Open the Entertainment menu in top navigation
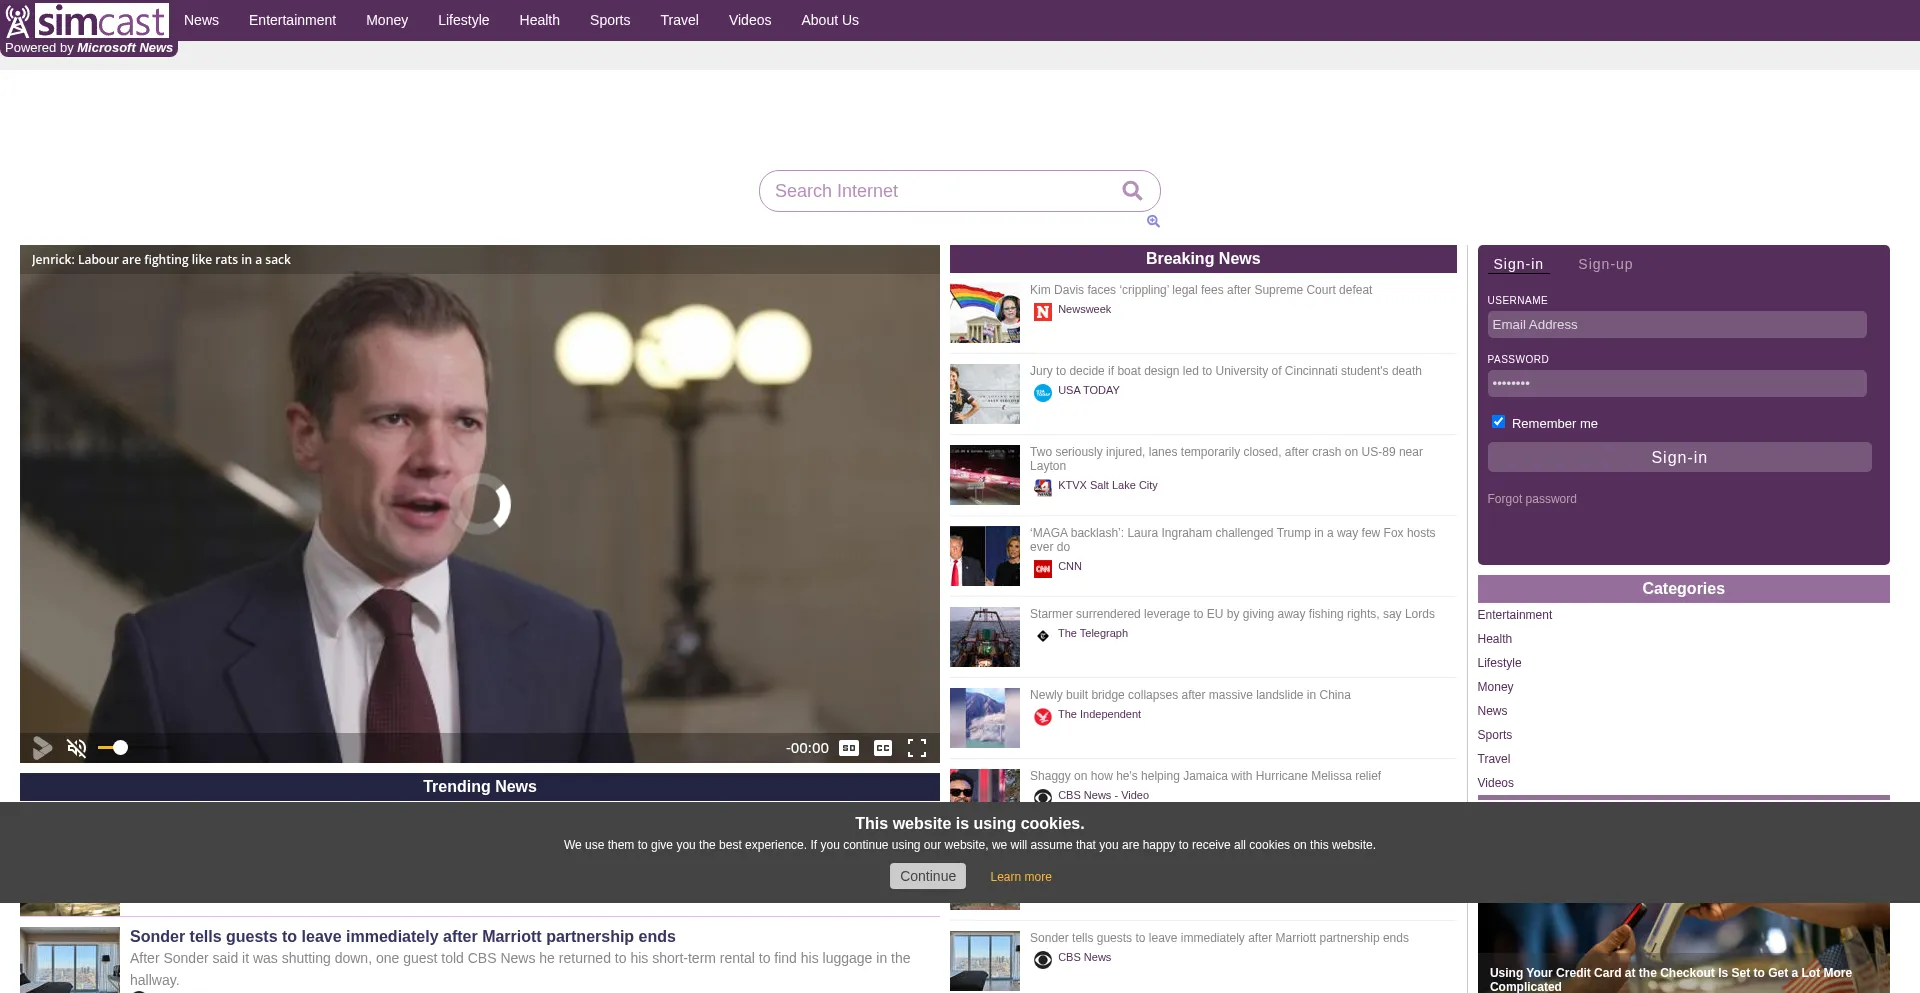The image size is (1920, 993). click(x=292, y=20)
